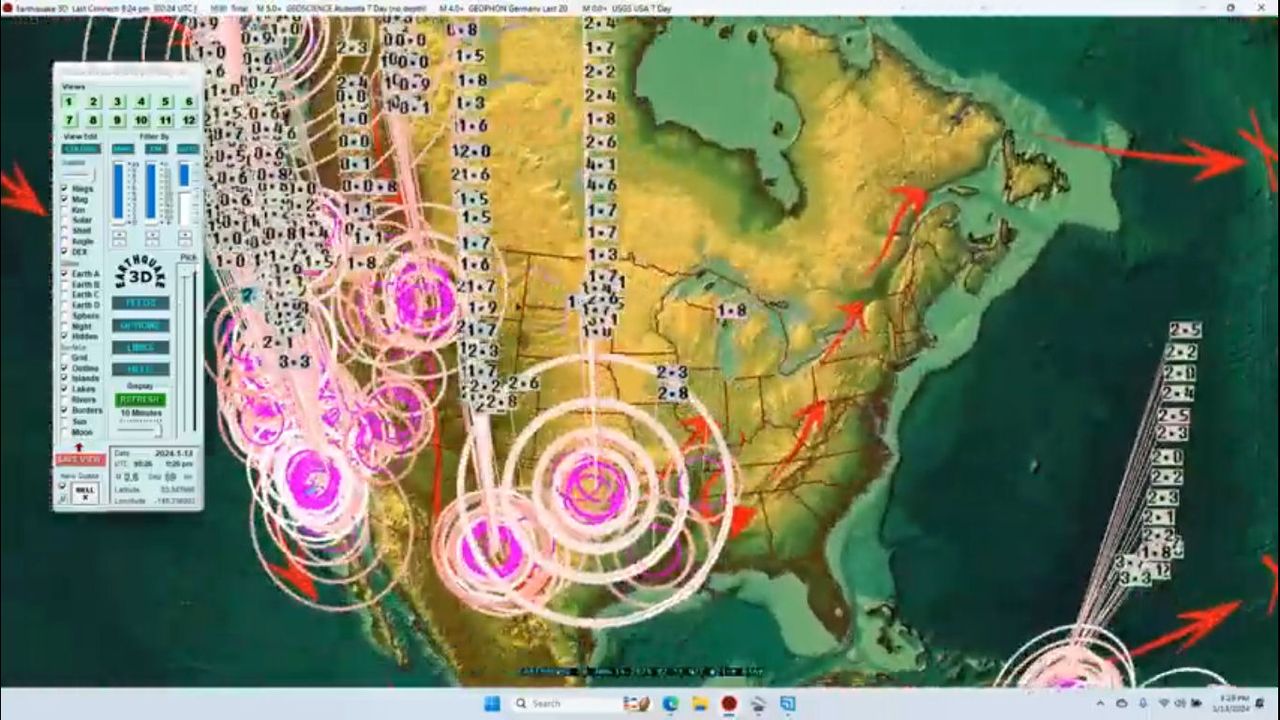Select view preset 1
1280x720 pixels.
(69, 102)
